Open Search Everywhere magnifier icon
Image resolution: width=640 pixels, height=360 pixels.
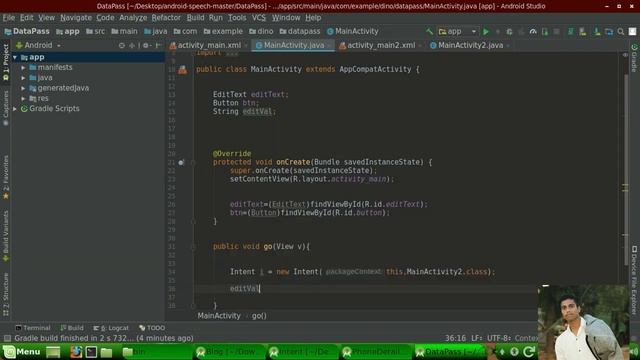click(621, 31)
